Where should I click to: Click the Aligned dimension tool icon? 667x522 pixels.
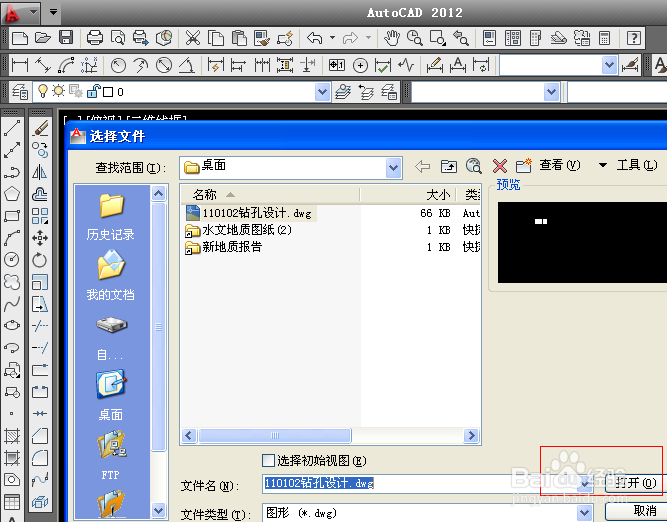(43, 65)
